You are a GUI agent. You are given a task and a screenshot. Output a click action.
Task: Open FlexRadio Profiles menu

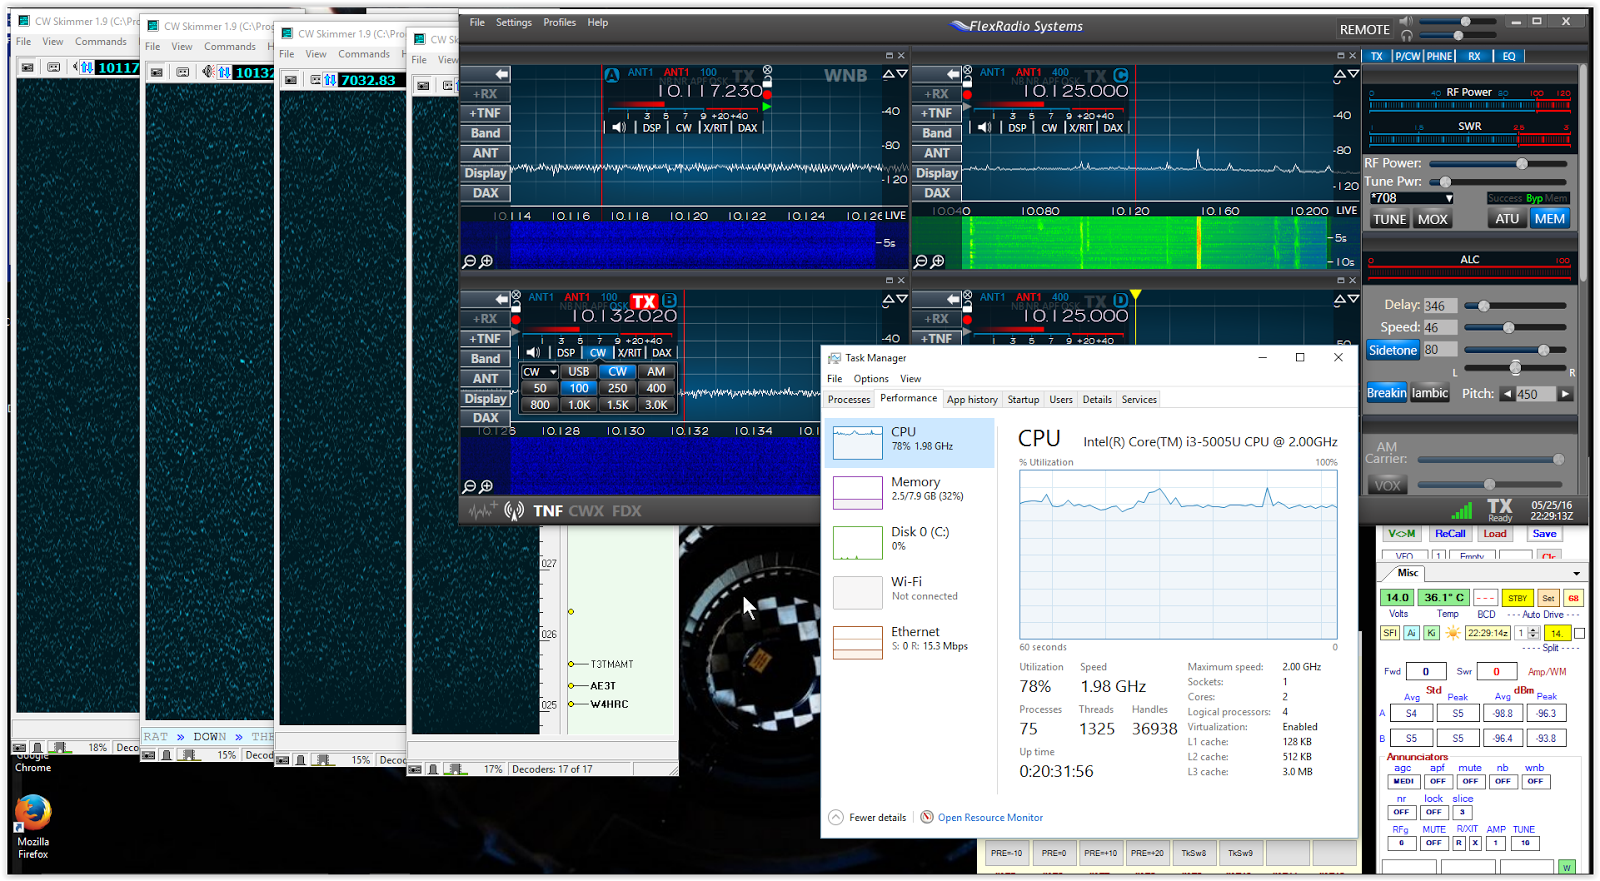click(560, 22)
